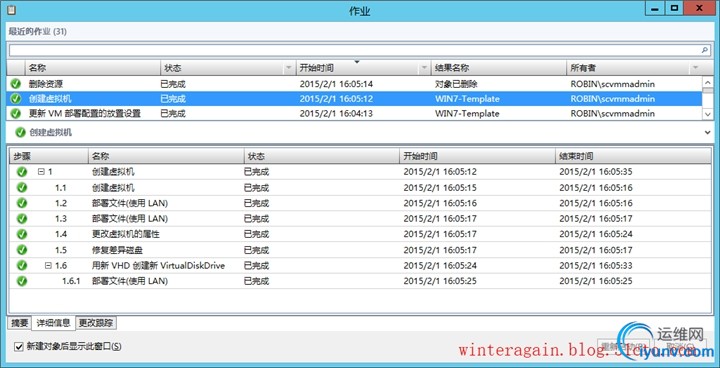Click end time 2015/2/1 16:05:35
Screen dimensions: 720x368
[596, 172]
